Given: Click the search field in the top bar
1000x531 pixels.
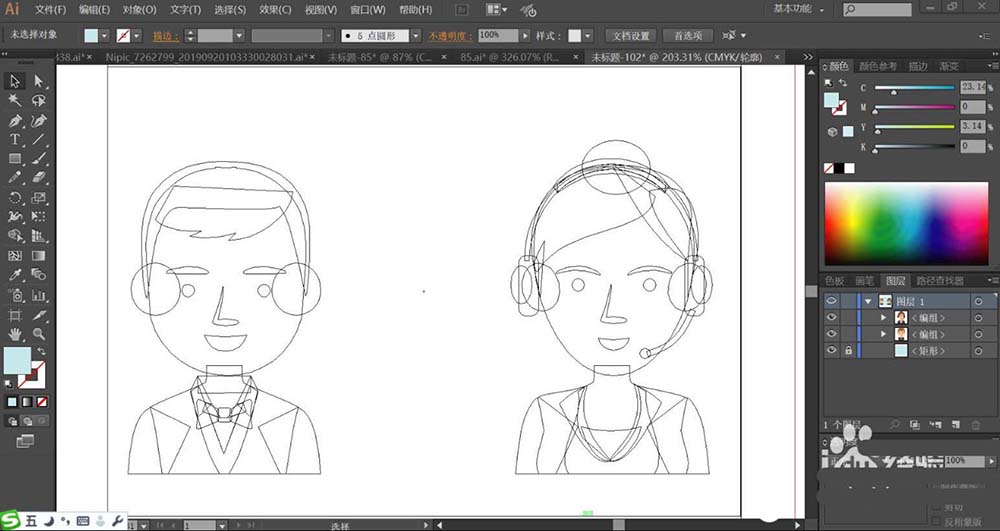Looking at the screenshot, I should point(878,10).
